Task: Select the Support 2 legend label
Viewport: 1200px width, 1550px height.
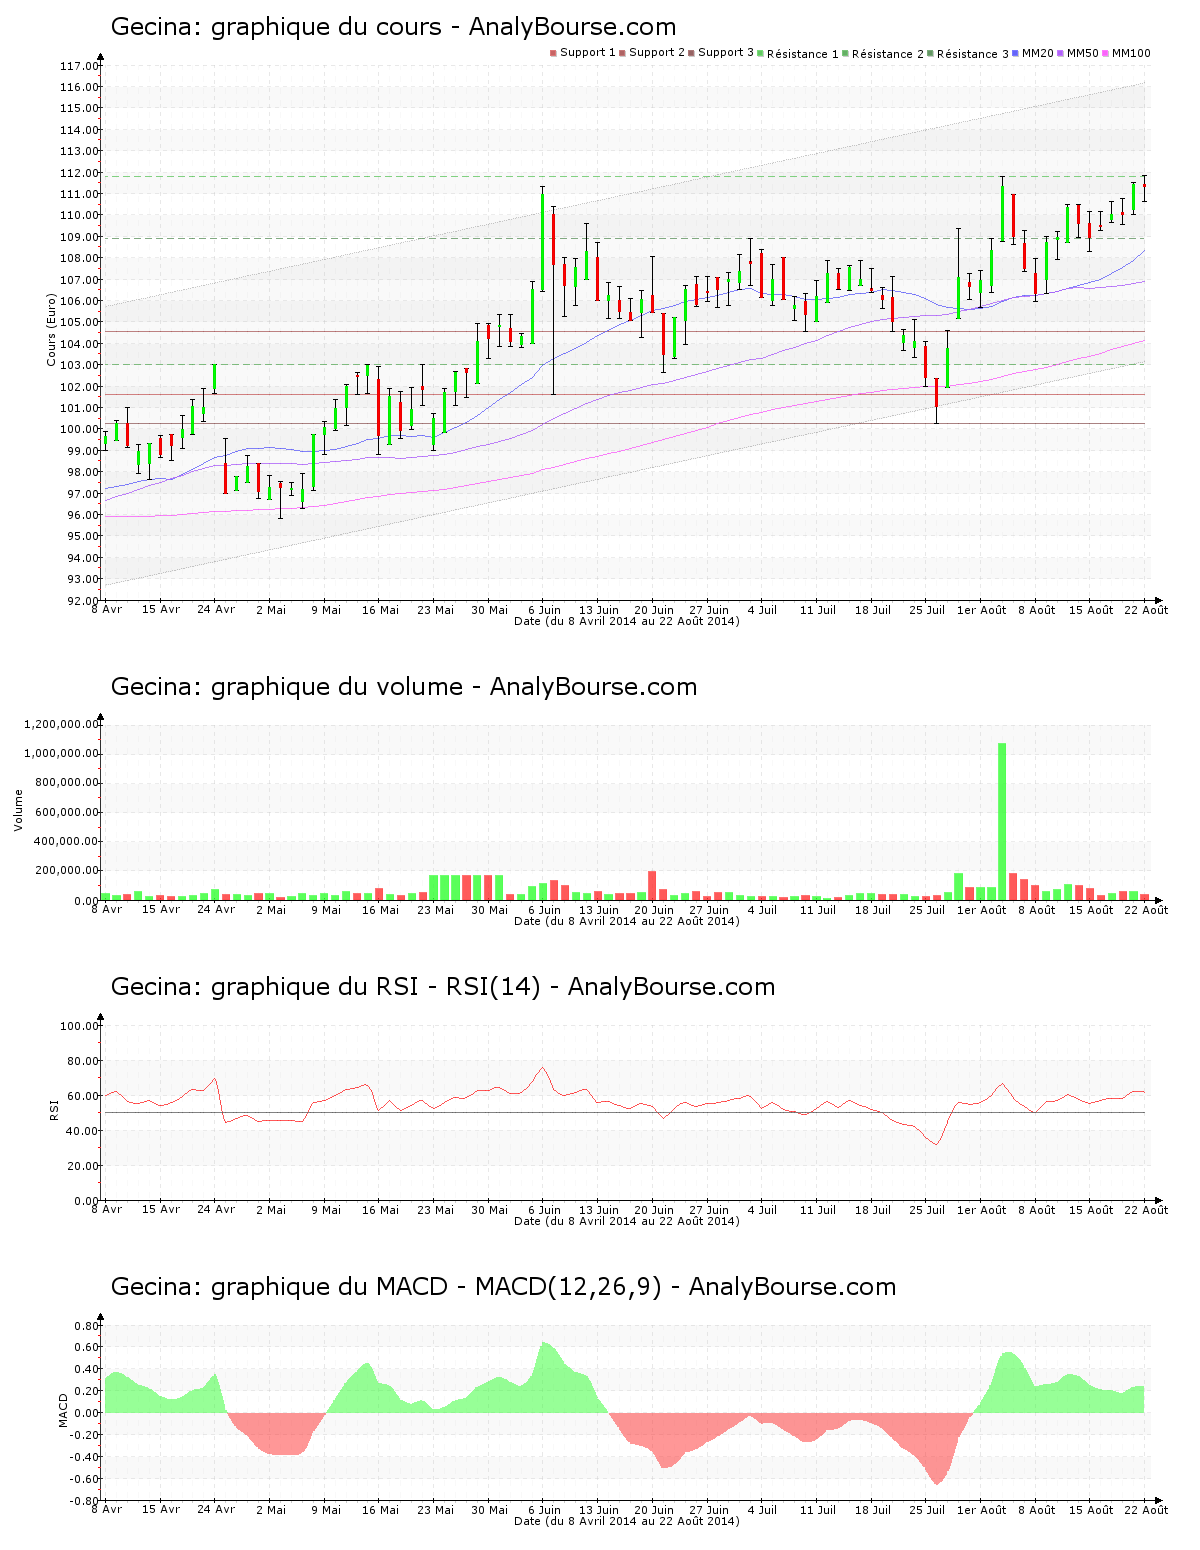Action: point(657,53)
